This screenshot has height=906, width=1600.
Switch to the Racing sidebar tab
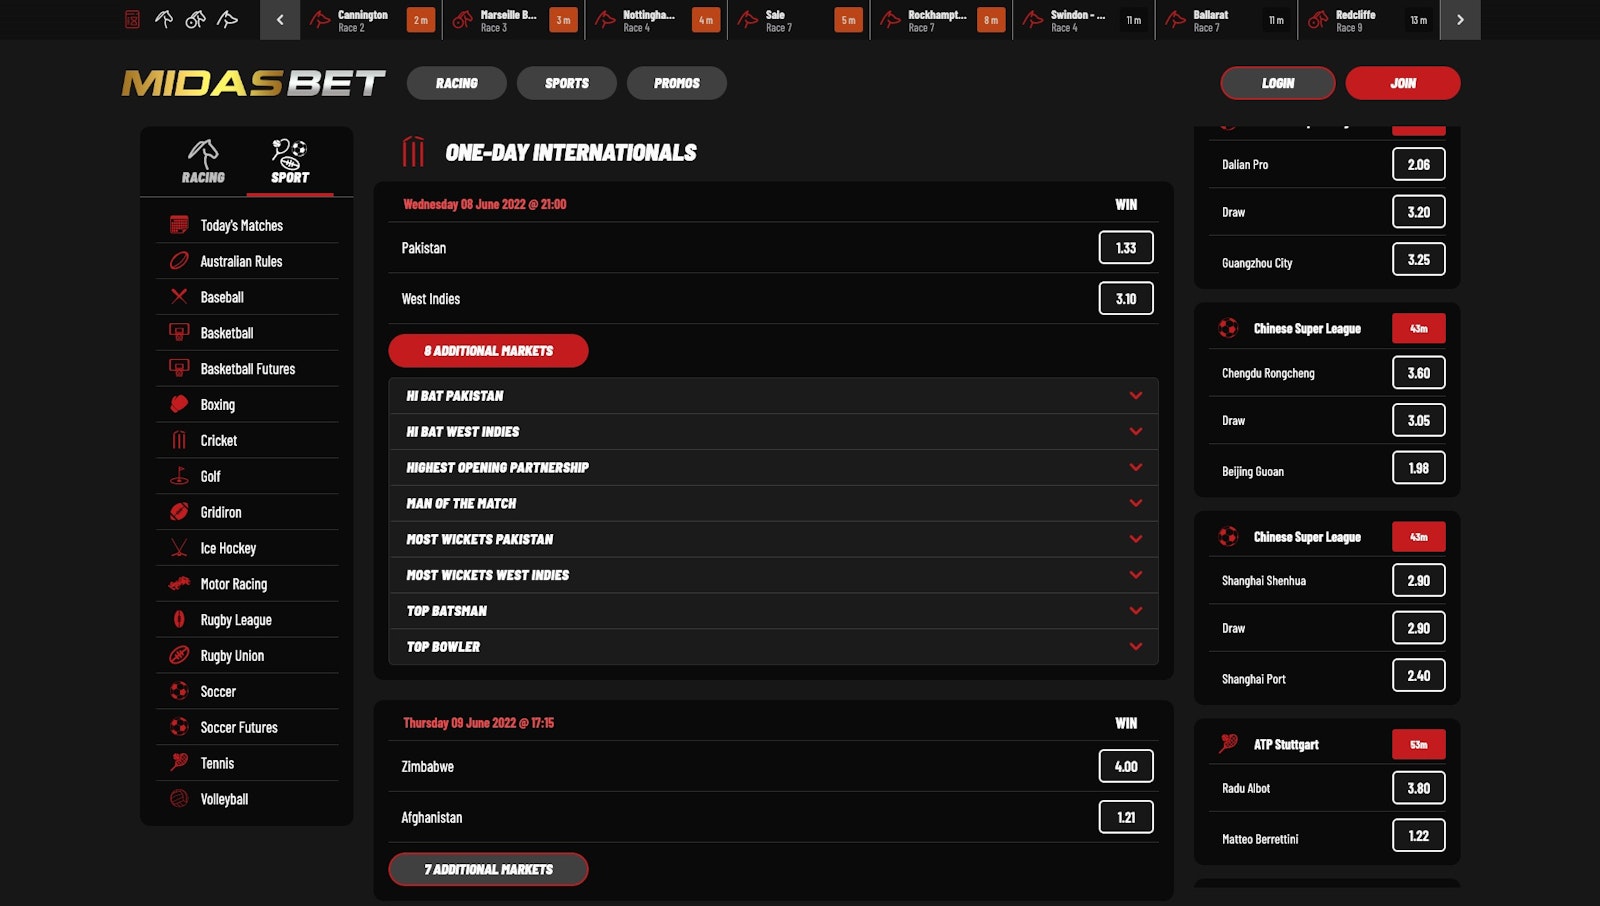pyautogui.click(x=203, y=162)
